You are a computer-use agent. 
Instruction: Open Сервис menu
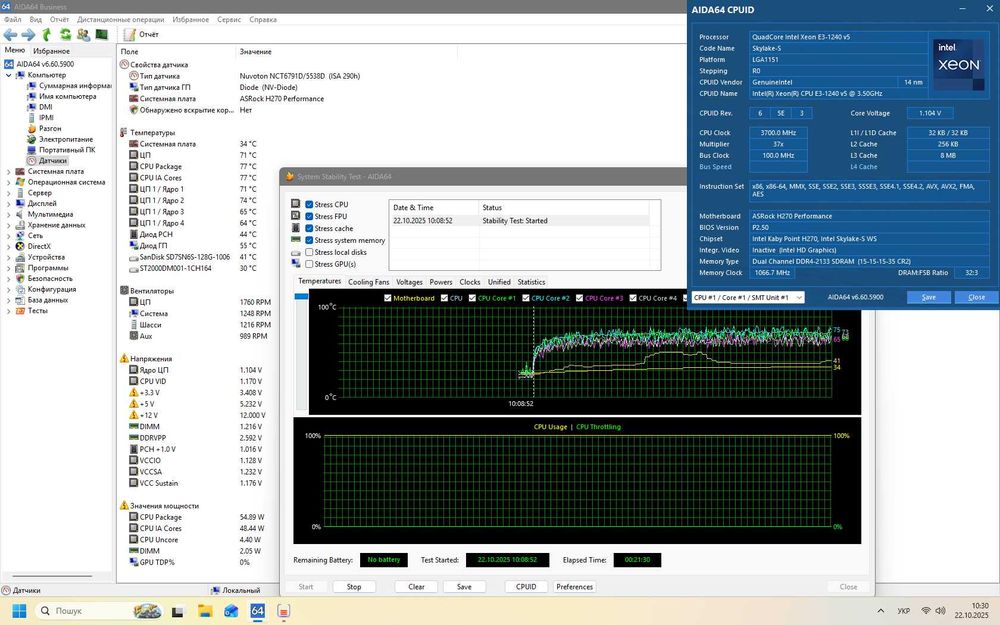229,19
